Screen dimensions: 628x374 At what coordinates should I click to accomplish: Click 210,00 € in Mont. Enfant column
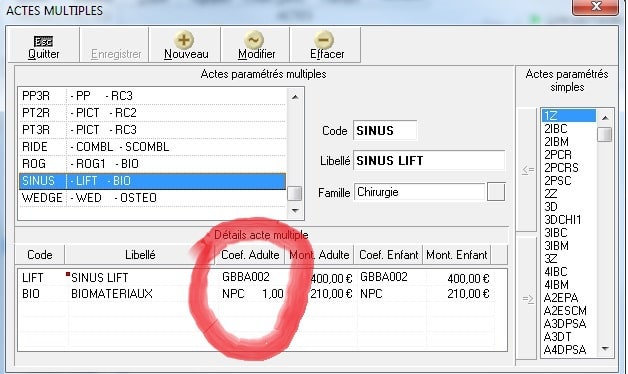pos(468,294)
